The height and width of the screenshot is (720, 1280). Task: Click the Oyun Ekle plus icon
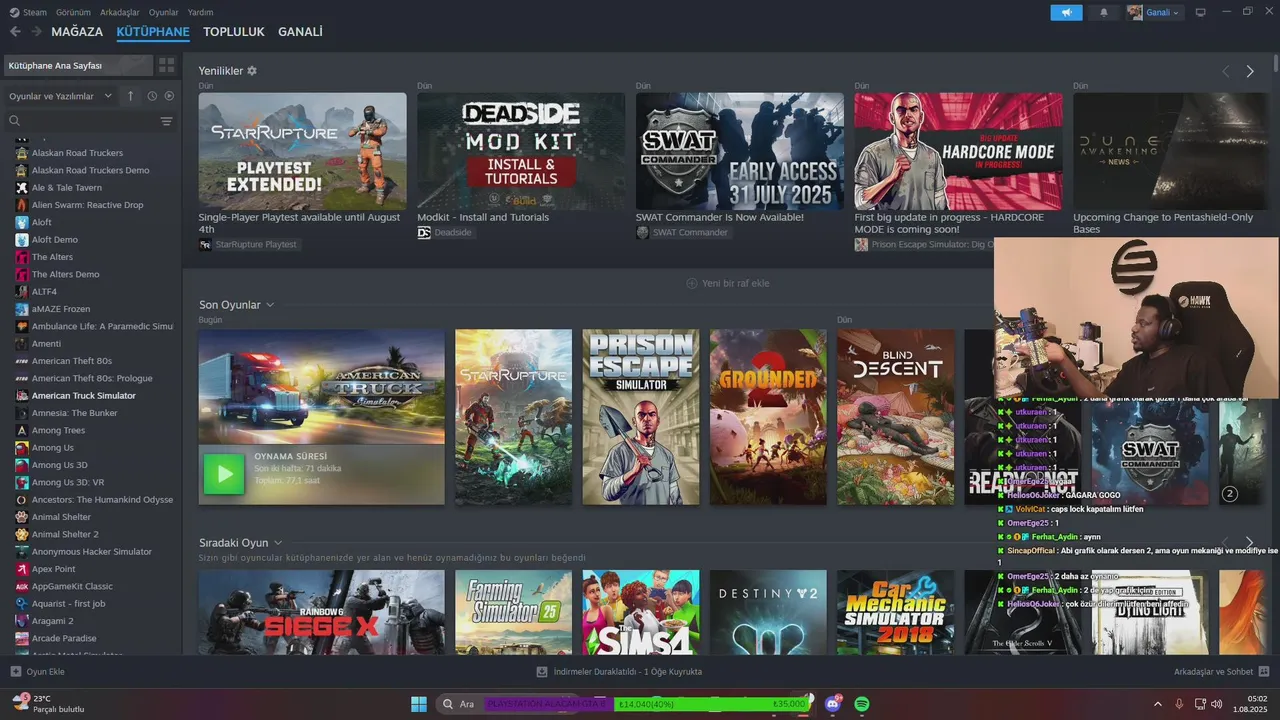[x=15, y=672]
